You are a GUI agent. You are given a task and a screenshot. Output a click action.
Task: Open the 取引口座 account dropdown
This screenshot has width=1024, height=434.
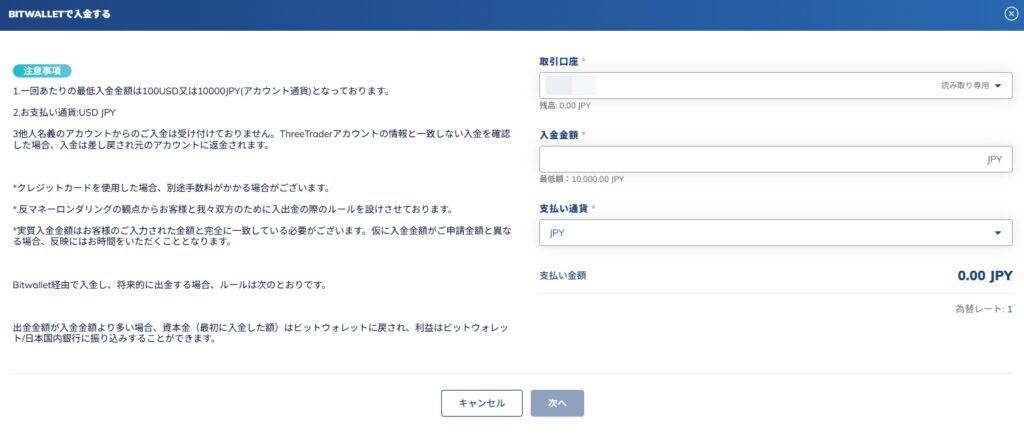pyautogui.click(x=775, y=86)
